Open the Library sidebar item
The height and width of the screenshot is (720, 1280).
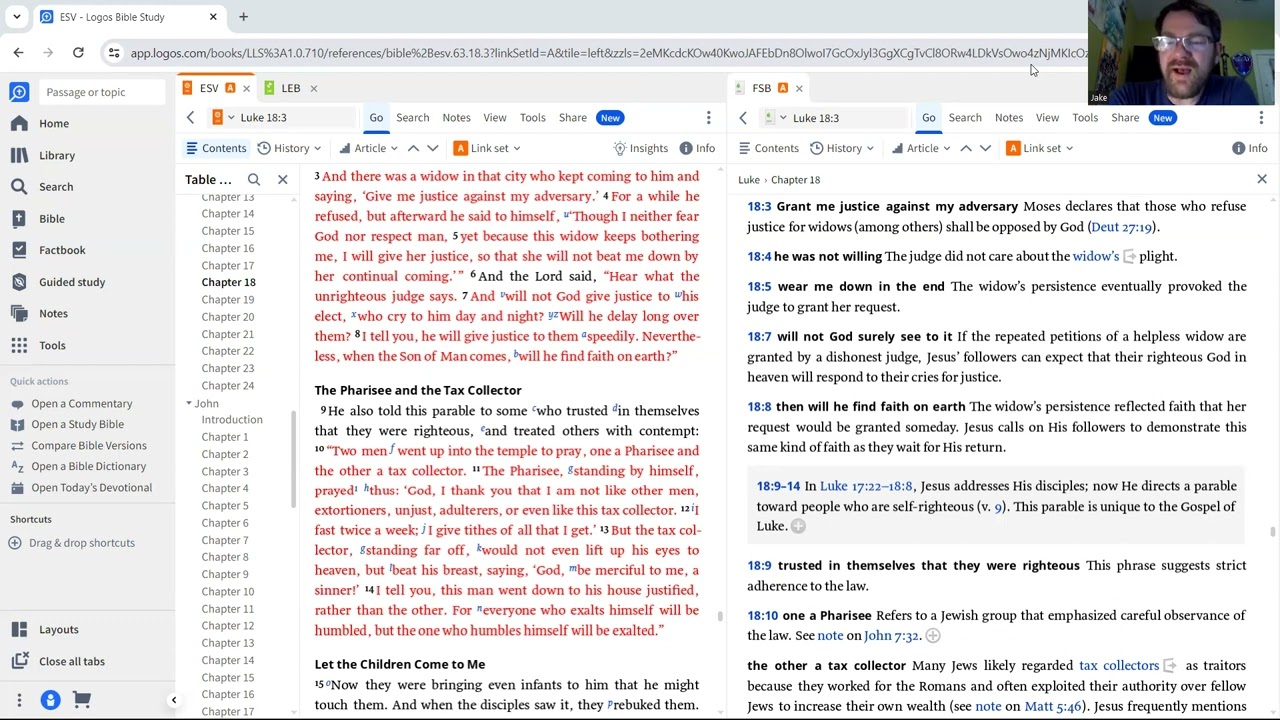click(x=56, y=155)
